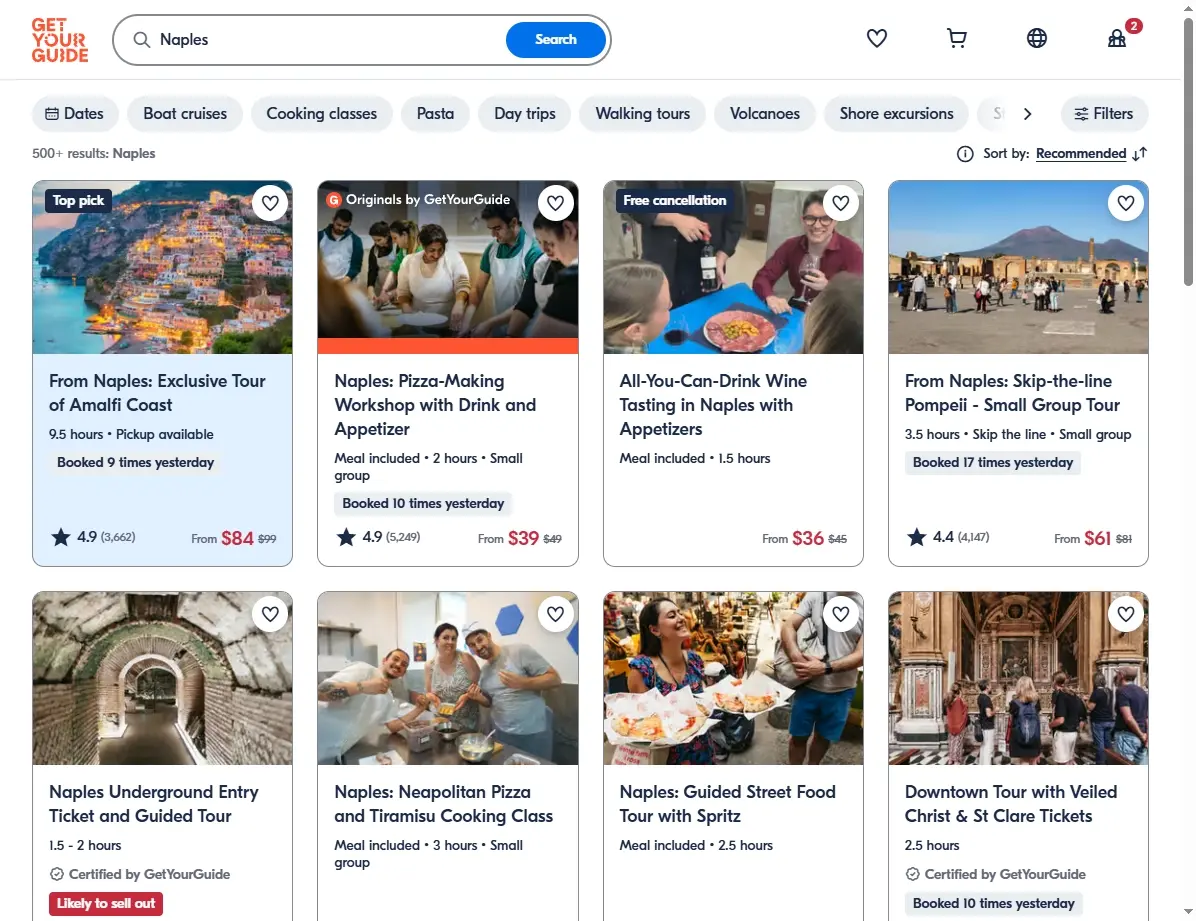1196x921 pixels.
Task: Click the From $84 price
Action: point(233,539)
